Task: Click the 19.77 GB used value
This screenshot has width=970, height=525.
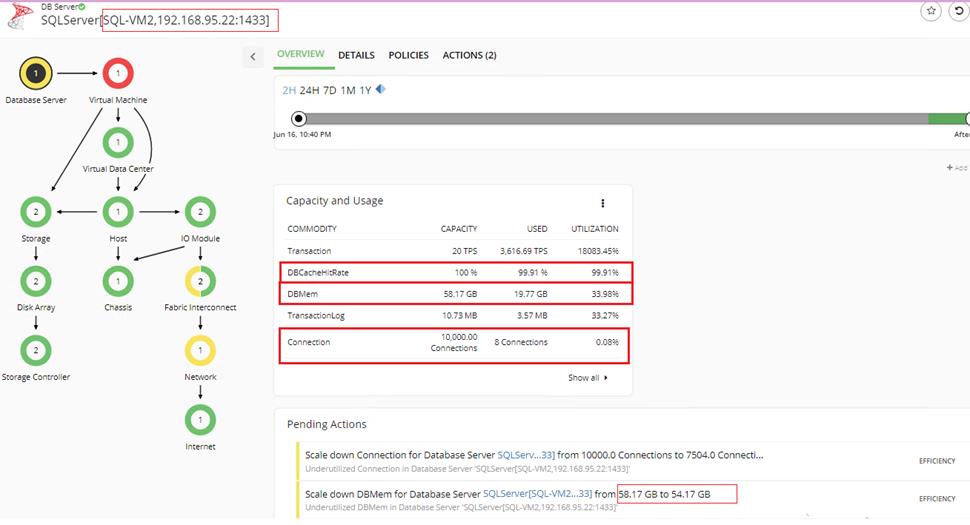Action: coord(531,294)
